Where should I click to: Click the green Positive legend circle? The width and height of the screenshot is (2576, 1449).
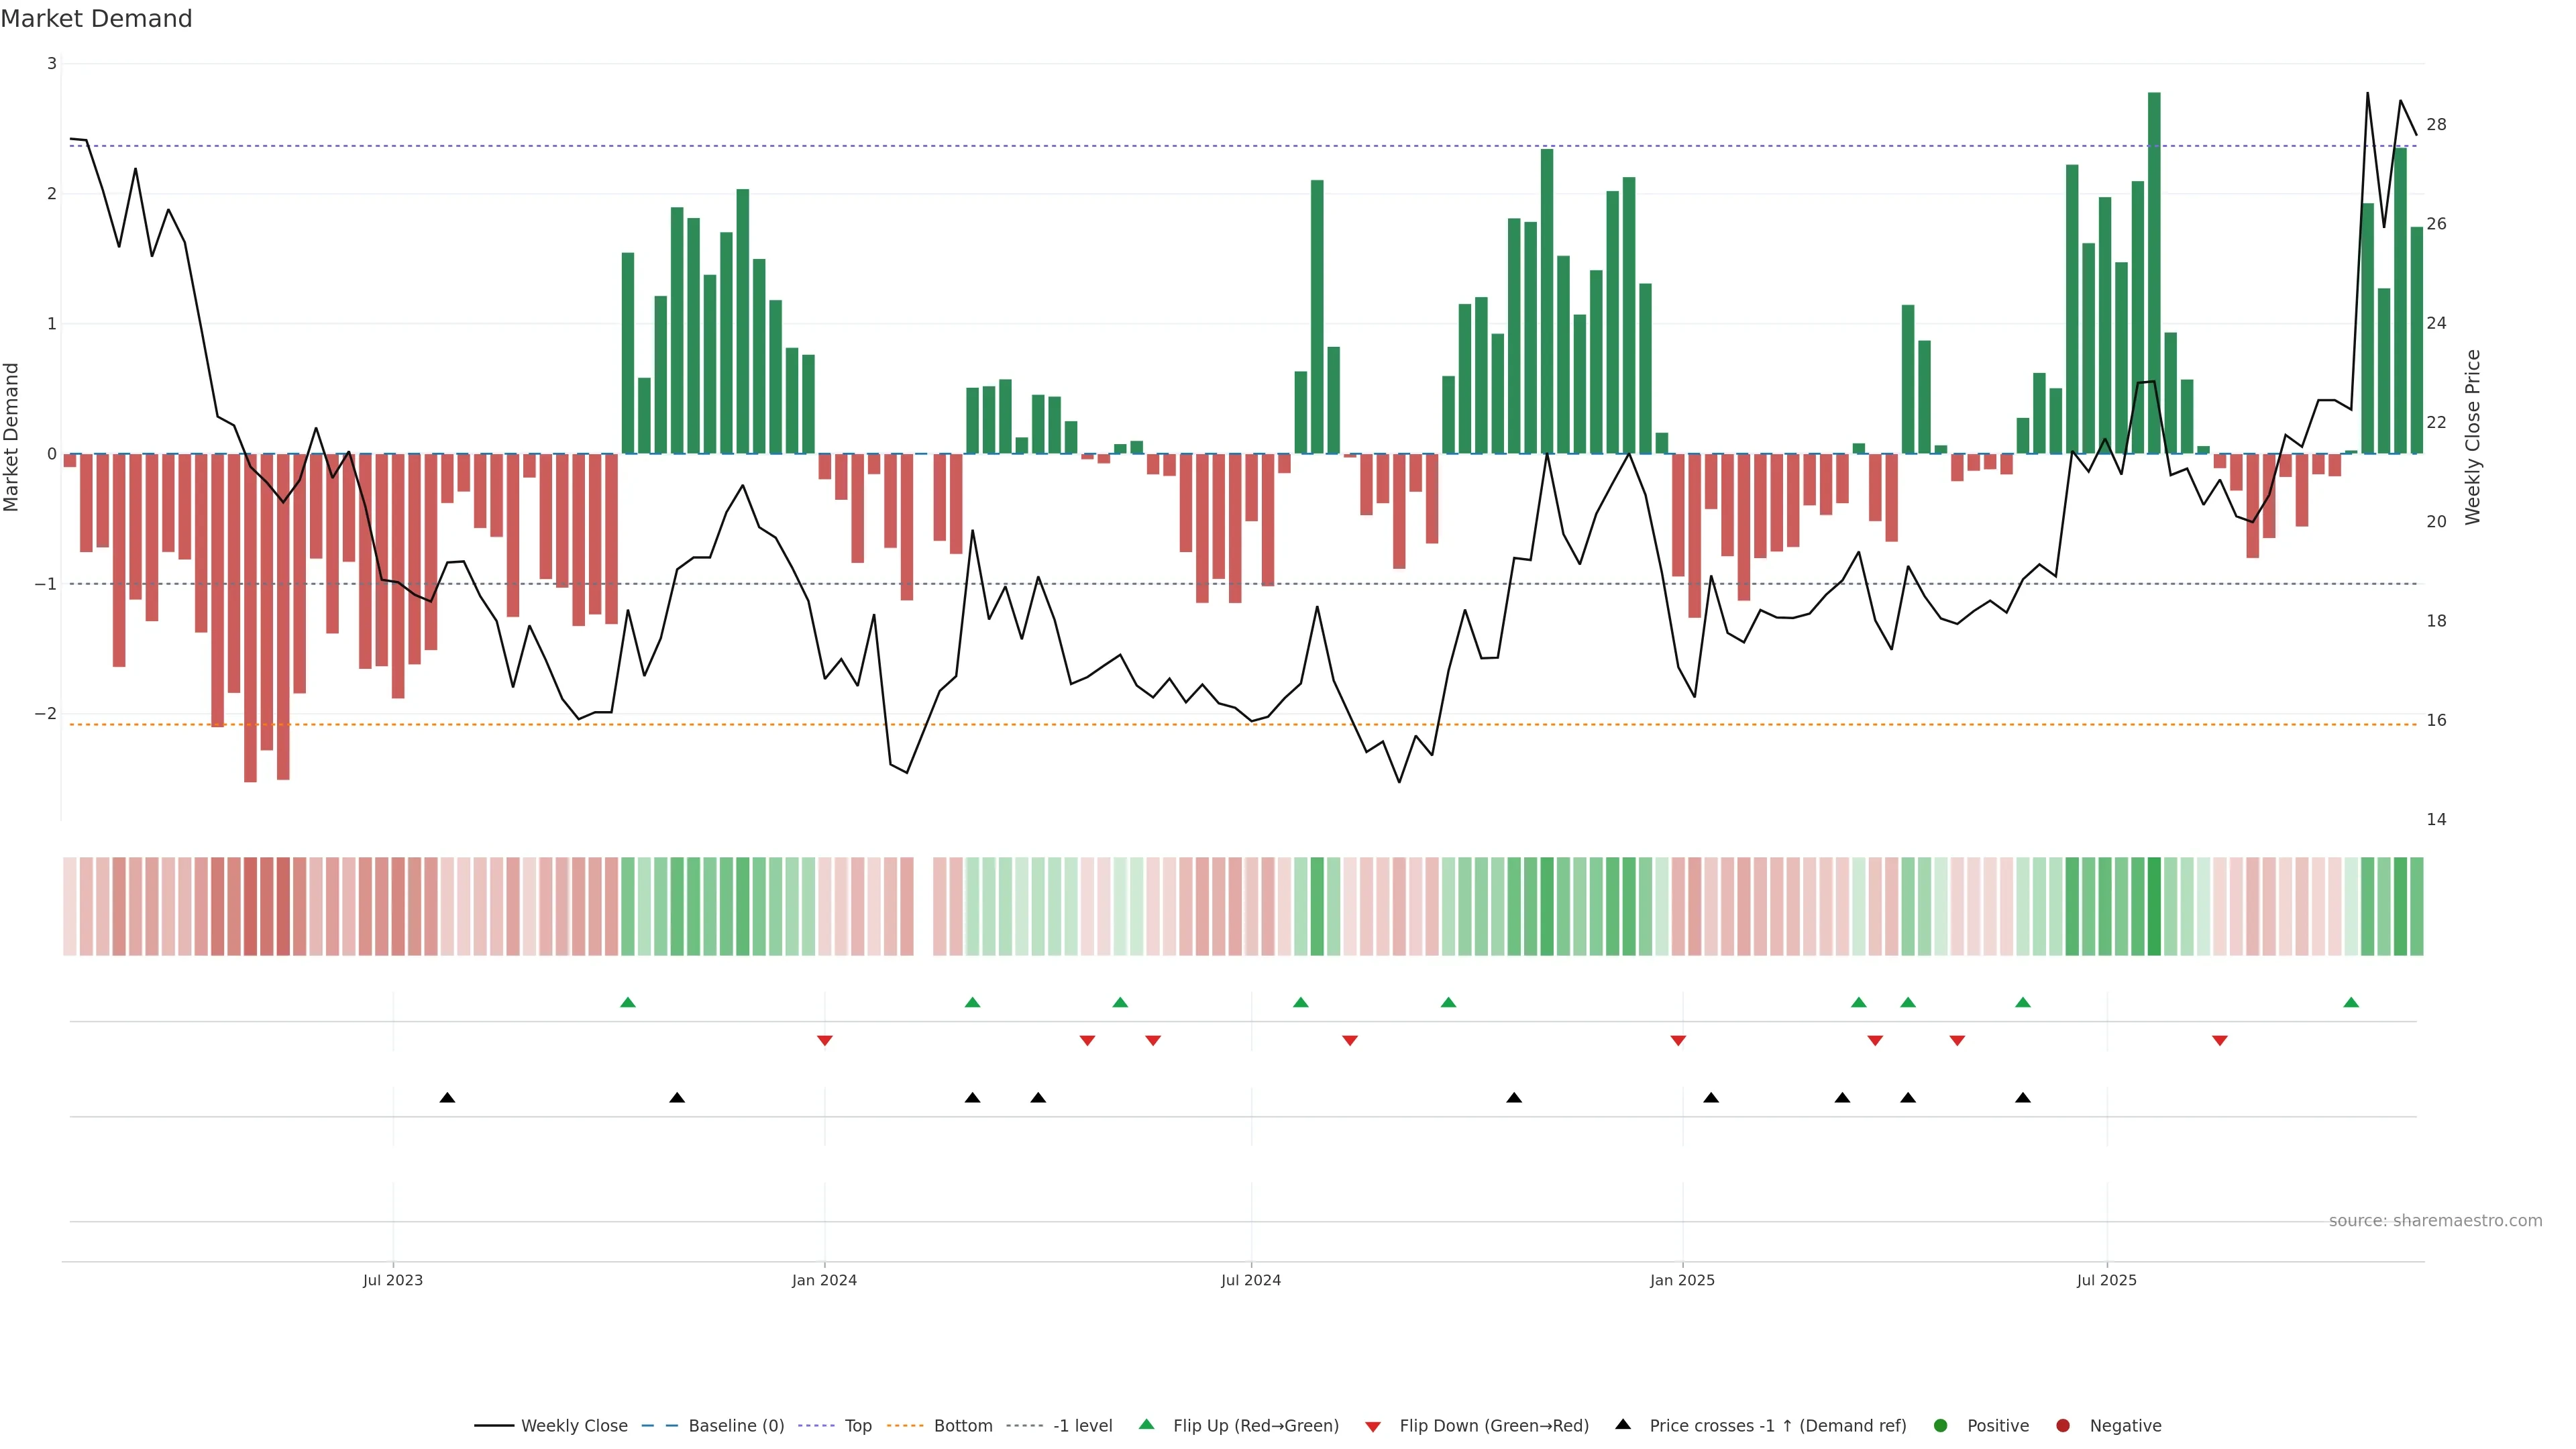click(1941, 1425)
